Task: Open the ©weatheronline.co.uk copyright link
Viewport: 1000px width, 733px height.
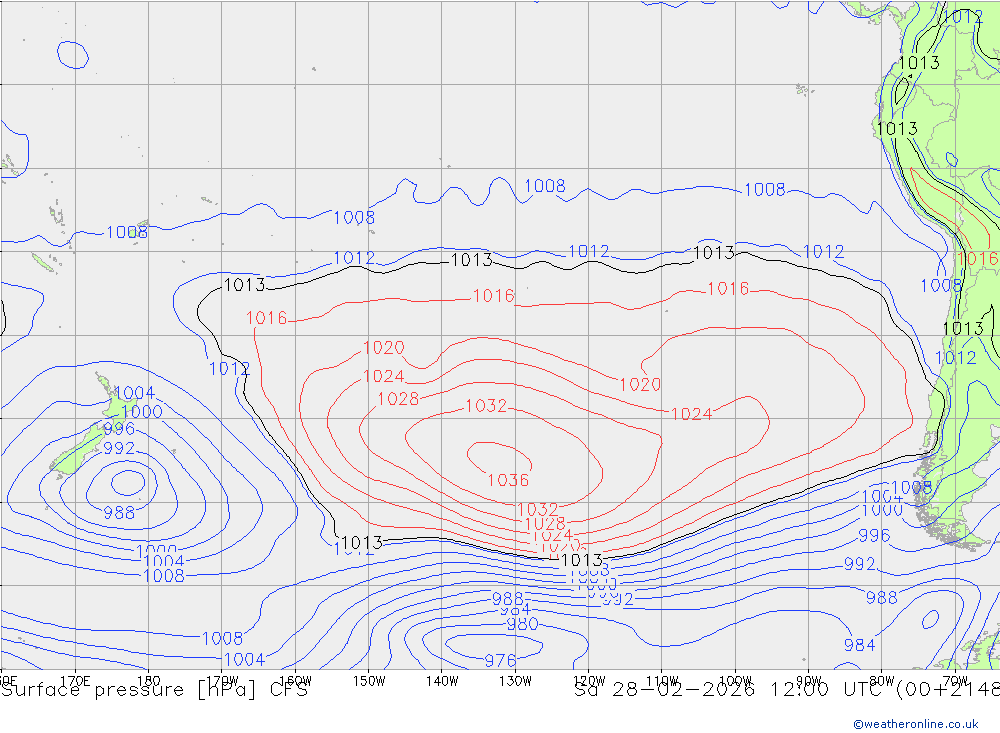Action: pos(916,724)
